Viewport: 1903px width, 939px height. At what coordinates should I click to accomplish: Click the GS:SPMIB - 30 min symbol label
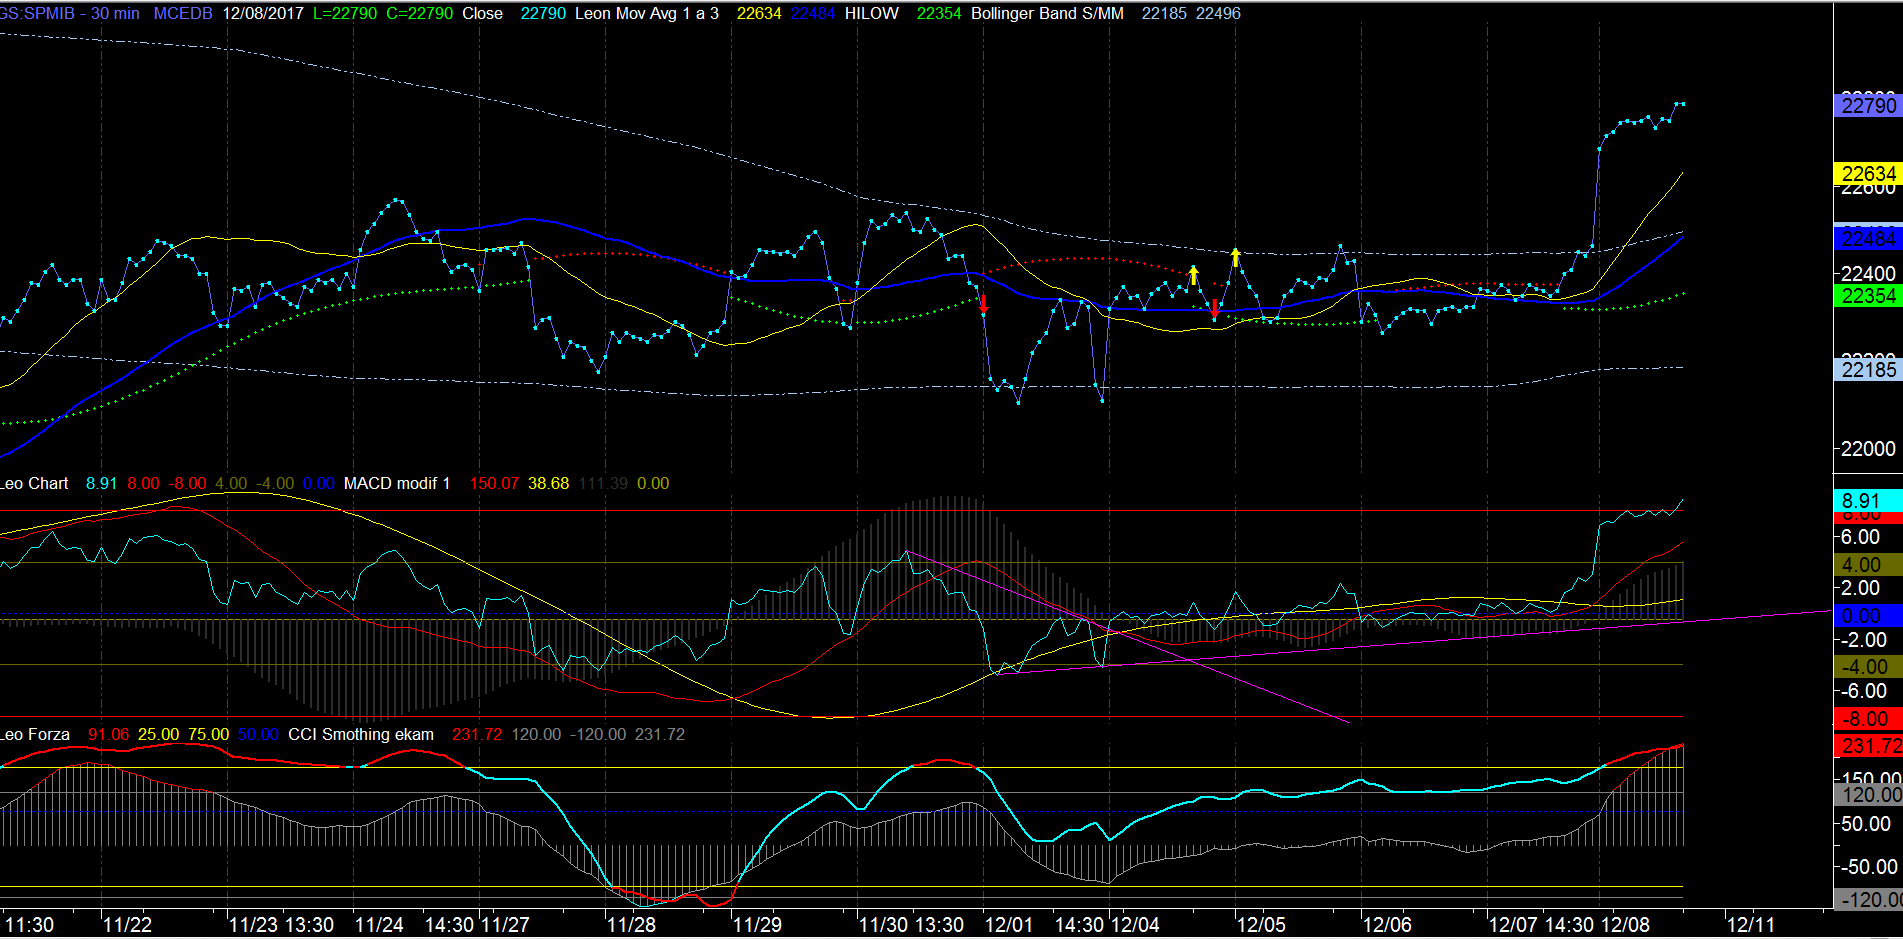click(x=70, y=14)
